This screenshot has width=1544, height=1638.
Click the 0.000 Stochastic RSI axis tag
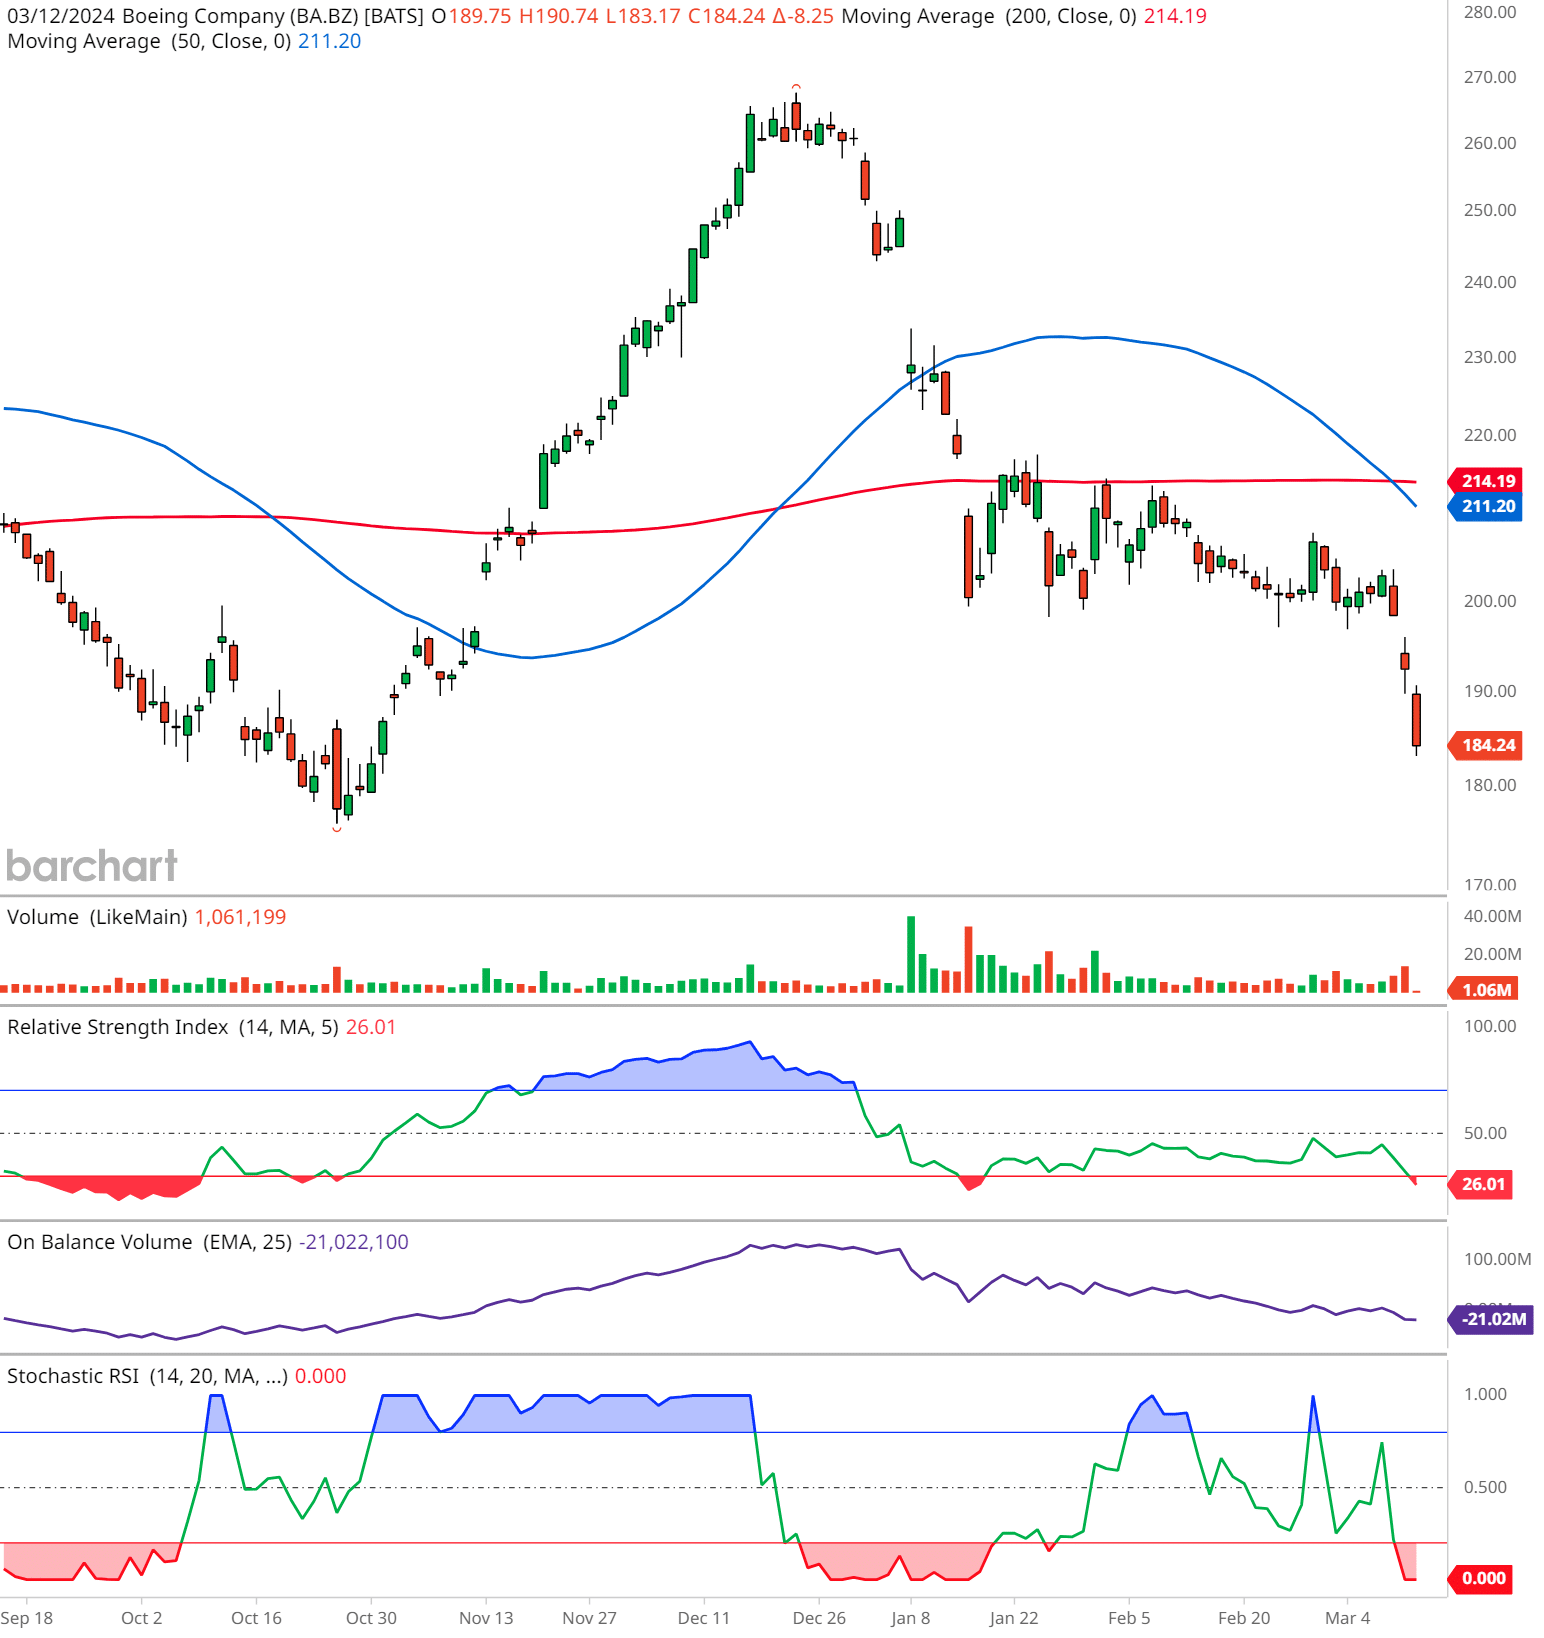tap(1482, 1578)
